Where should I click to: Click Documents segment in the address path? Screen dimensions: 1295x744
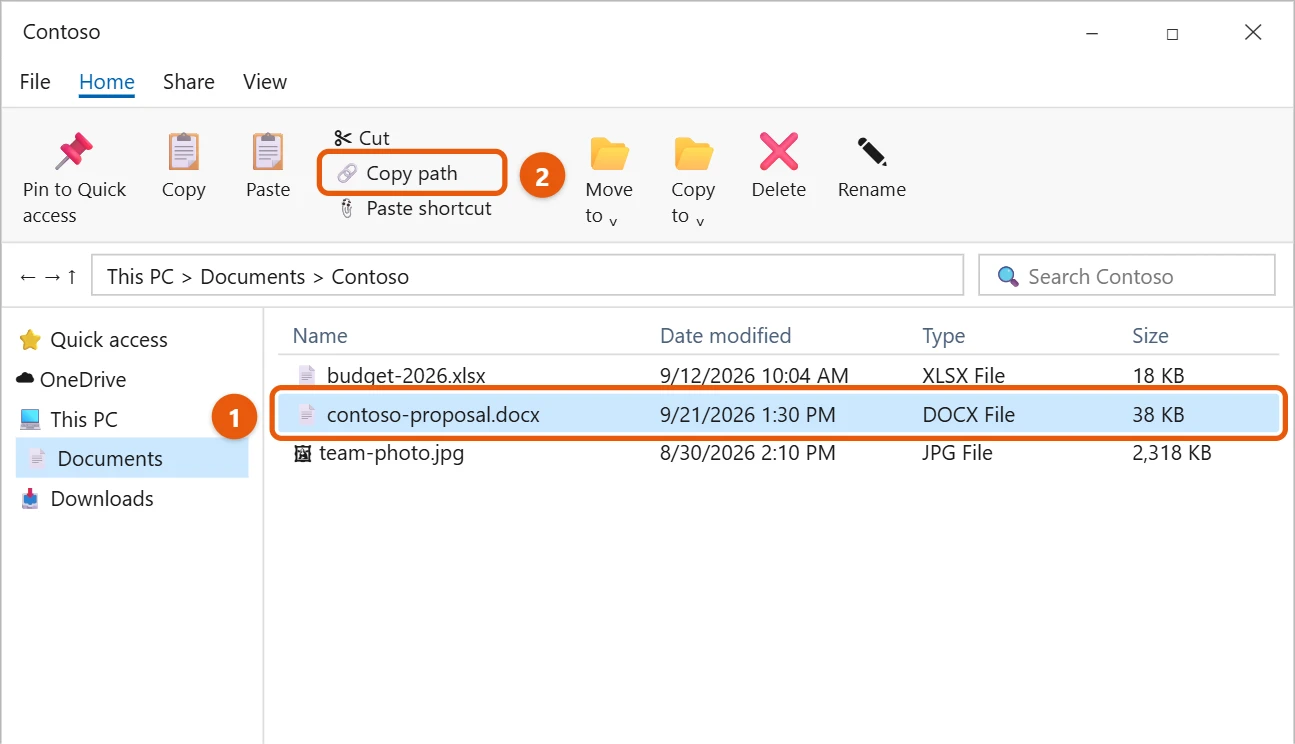253,277
